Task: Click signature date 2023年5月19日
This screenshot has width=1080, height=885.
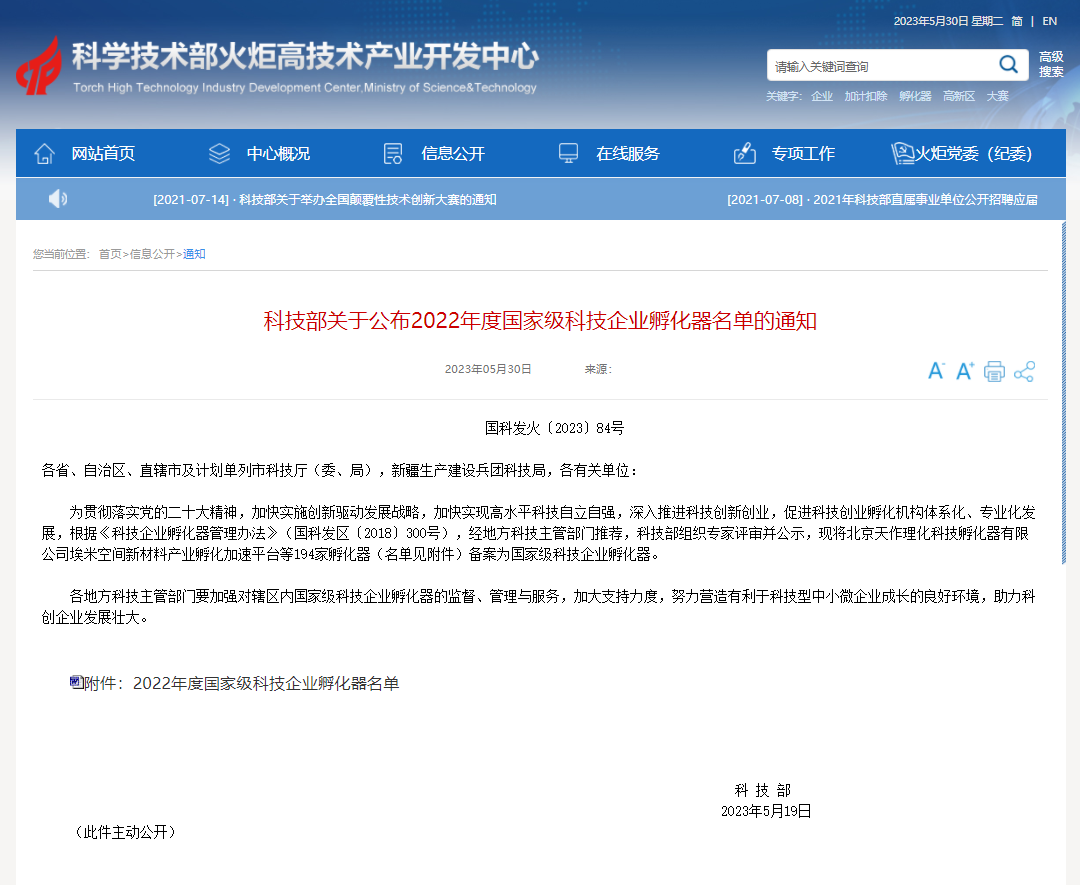Action: coord(766,811)
